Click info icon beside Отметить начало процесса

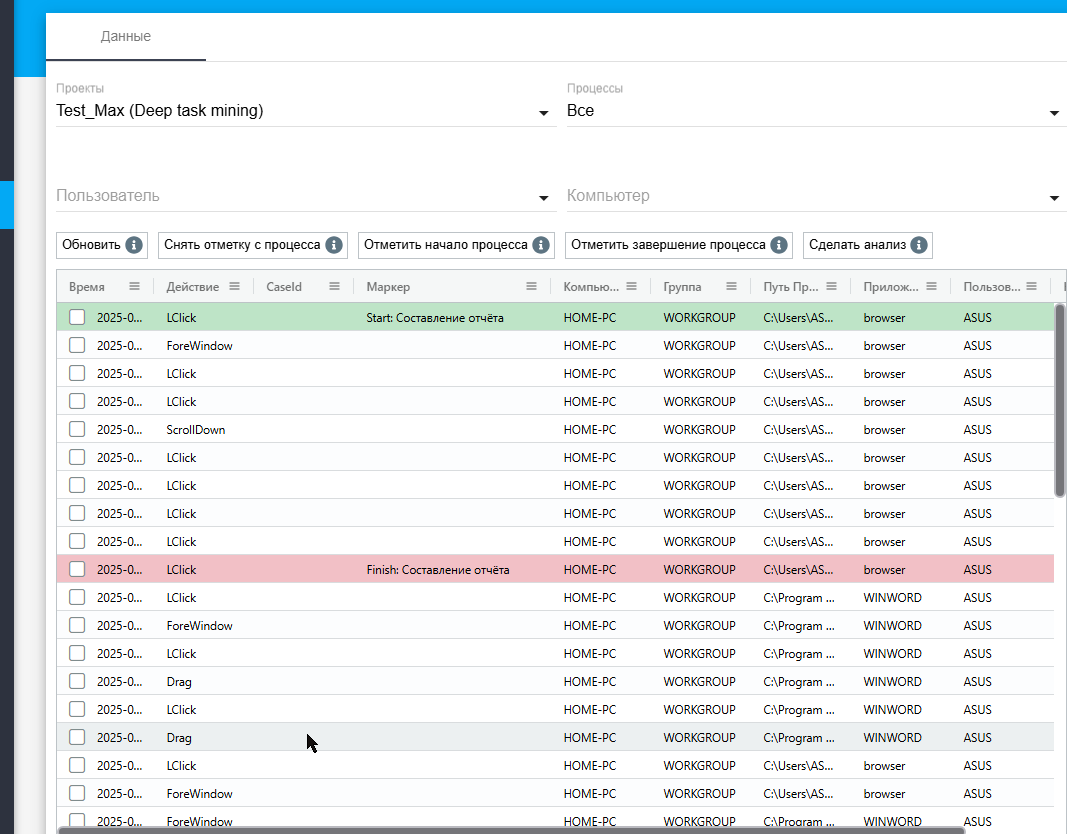tap(541, 245)
